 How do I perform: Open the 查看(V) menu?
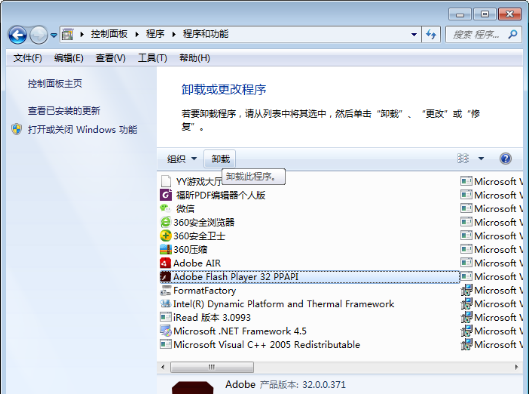(x=110, y=58)
